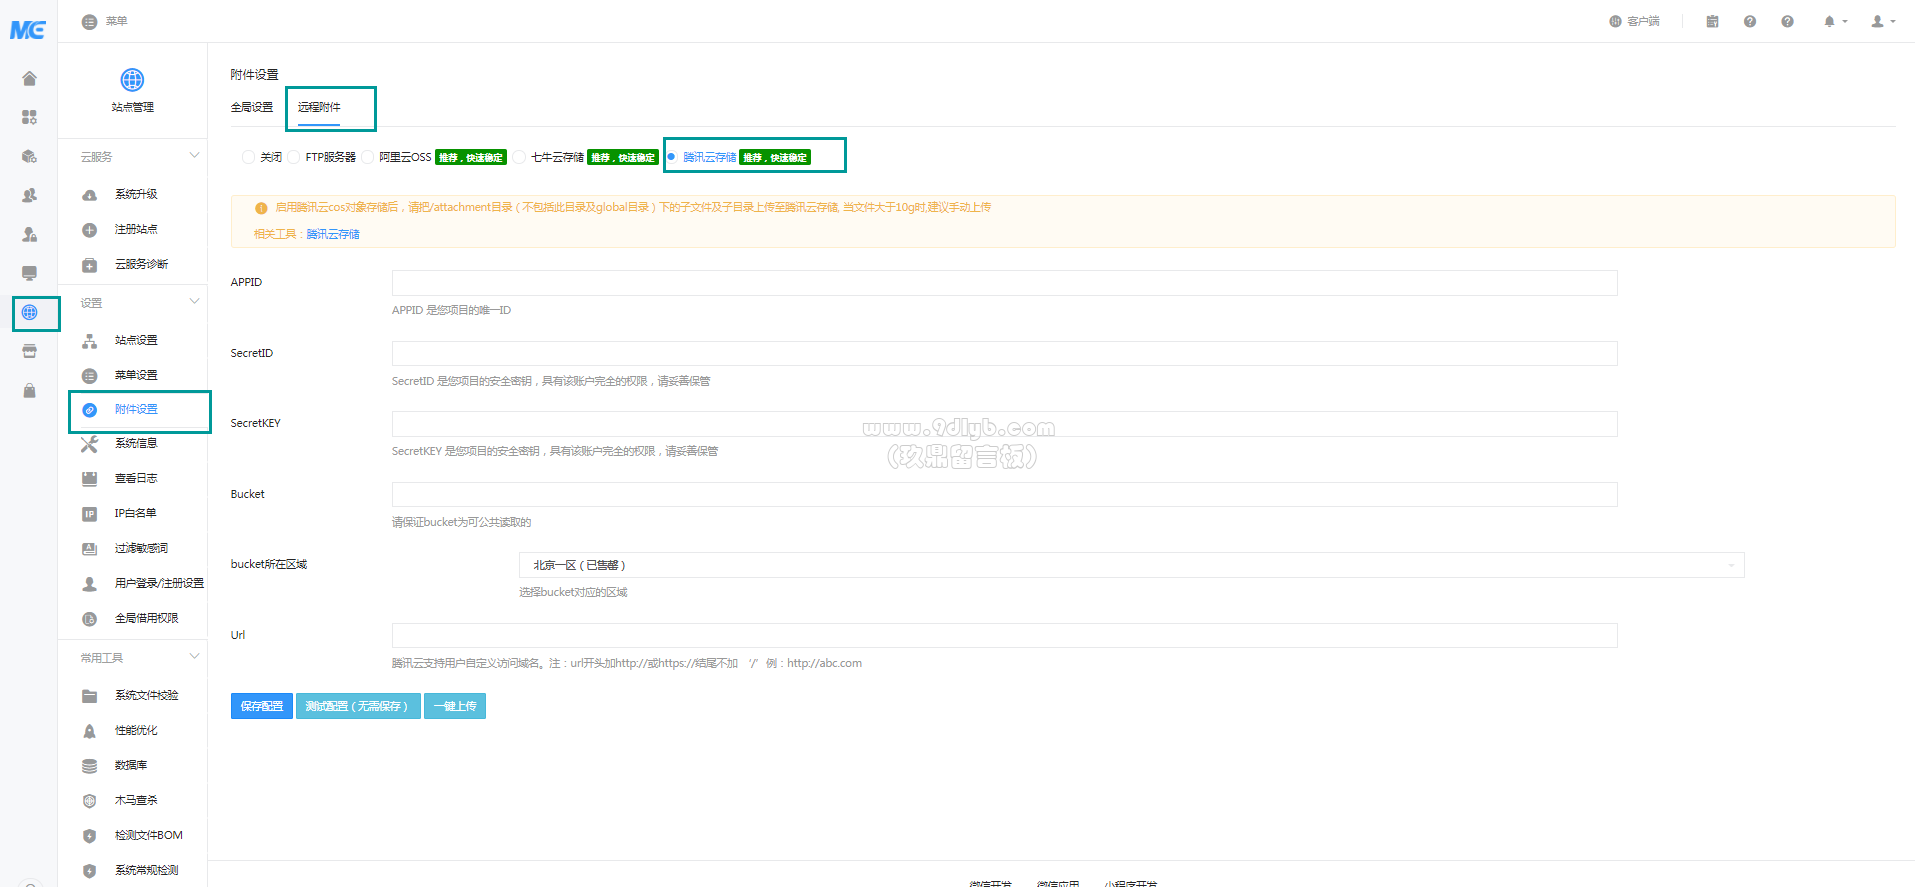
Task: Click the 保存配置 button
Action: coord(261,706)
